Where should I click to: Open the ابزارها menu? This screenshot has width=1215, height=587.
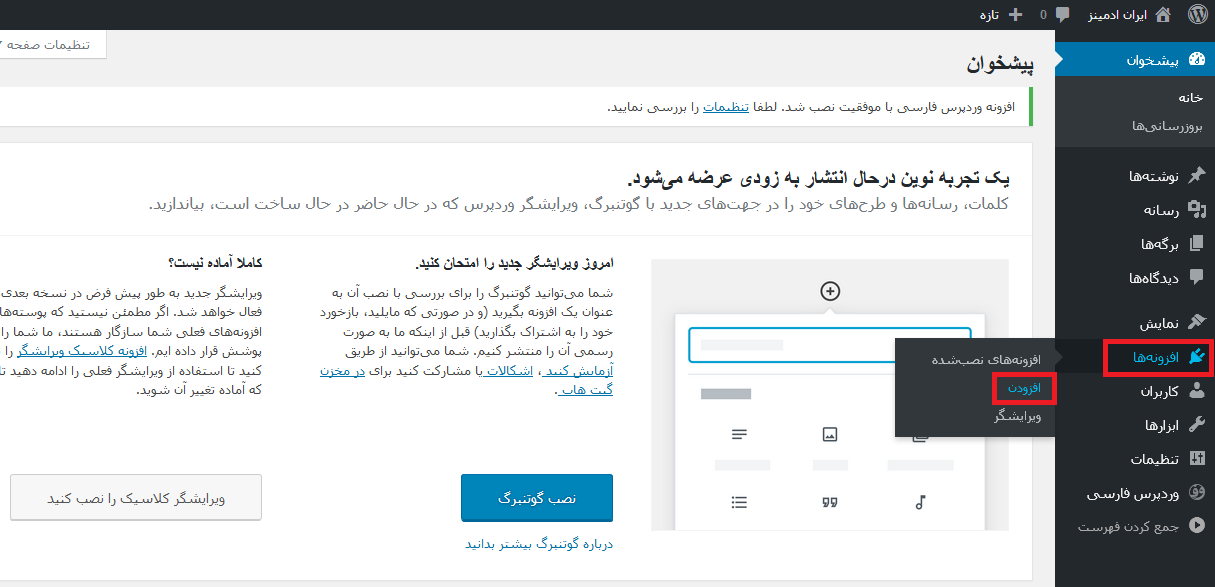point(1135,426)
